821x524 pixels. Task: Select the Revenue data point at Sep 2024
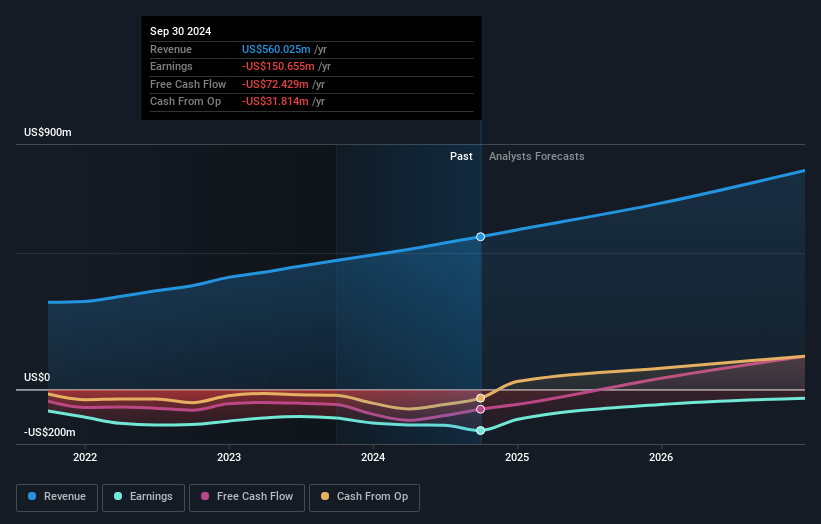pos(480,237)
